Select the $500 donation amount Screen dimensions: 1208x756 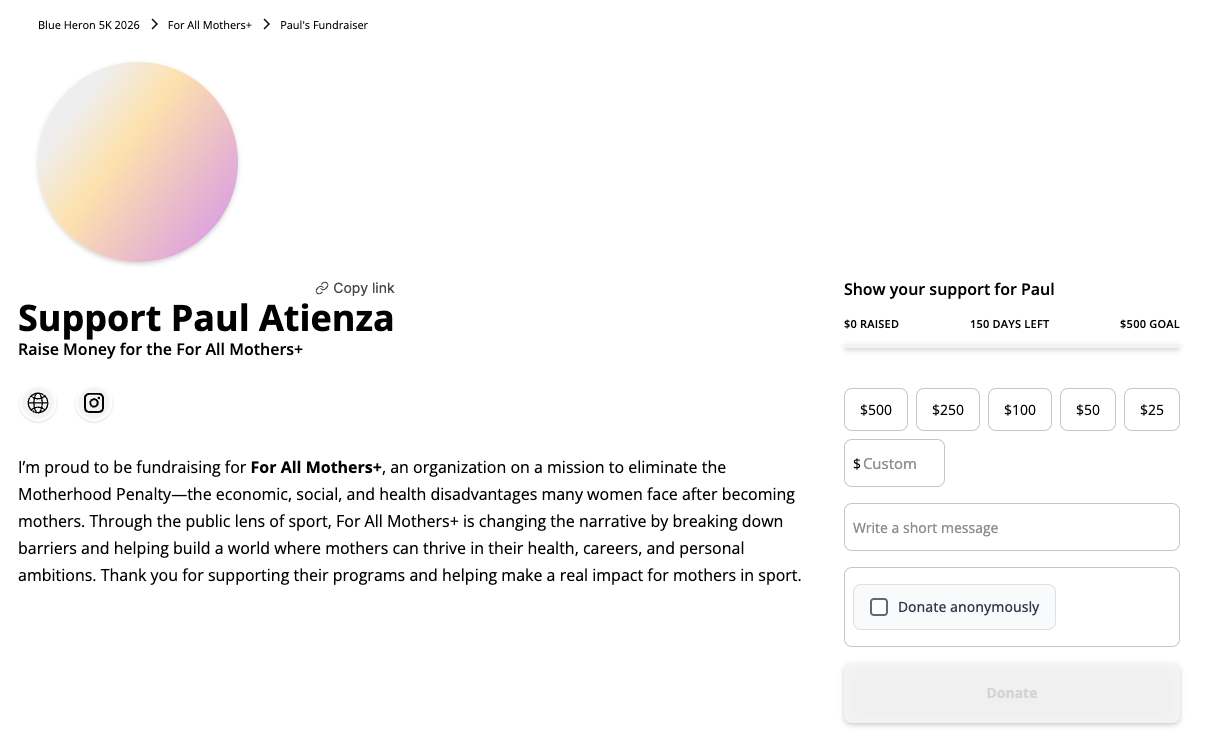tap(876, 410)
